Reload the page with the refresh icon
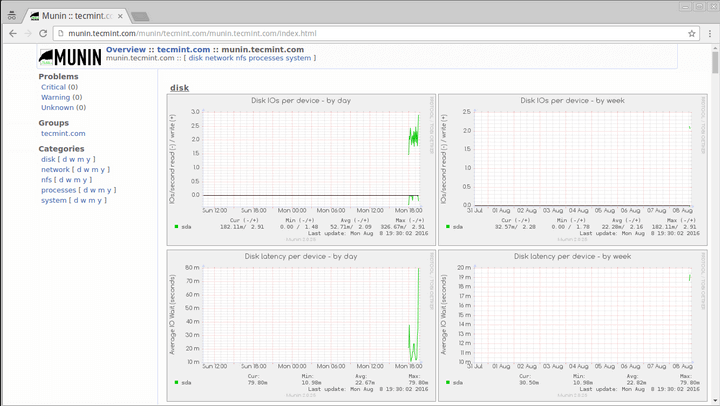The image size is (720, 406). click(43, 33)
